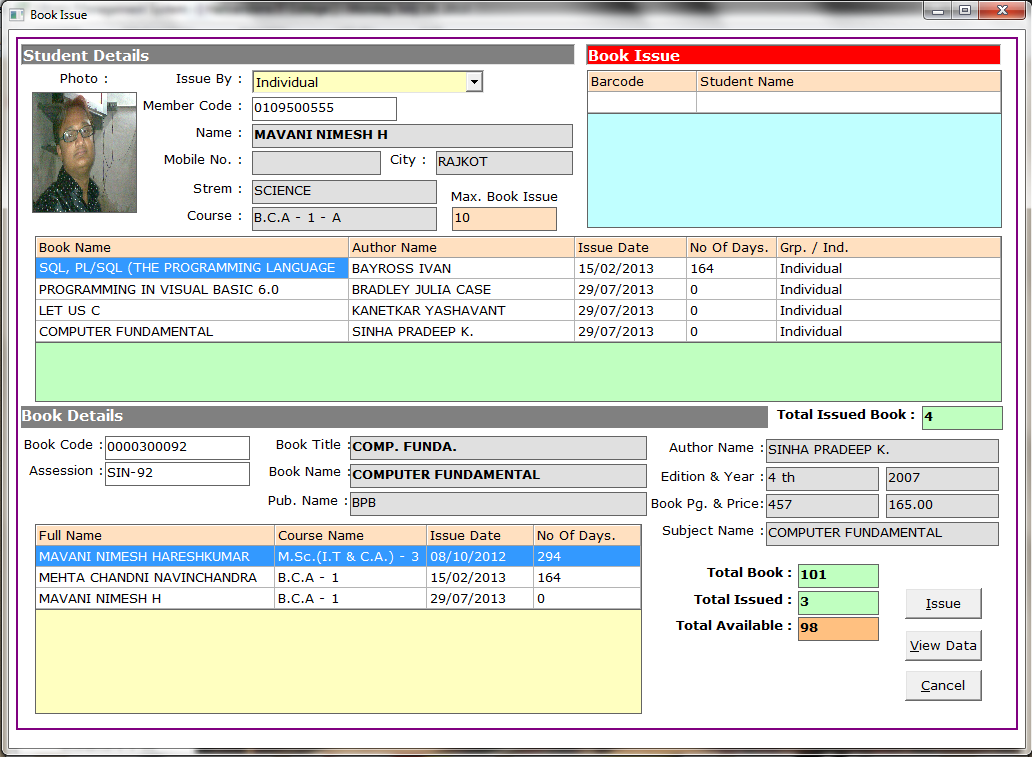Click the Issue Date column header in book list
The image size is (1032, 757).
coord(630,247)
